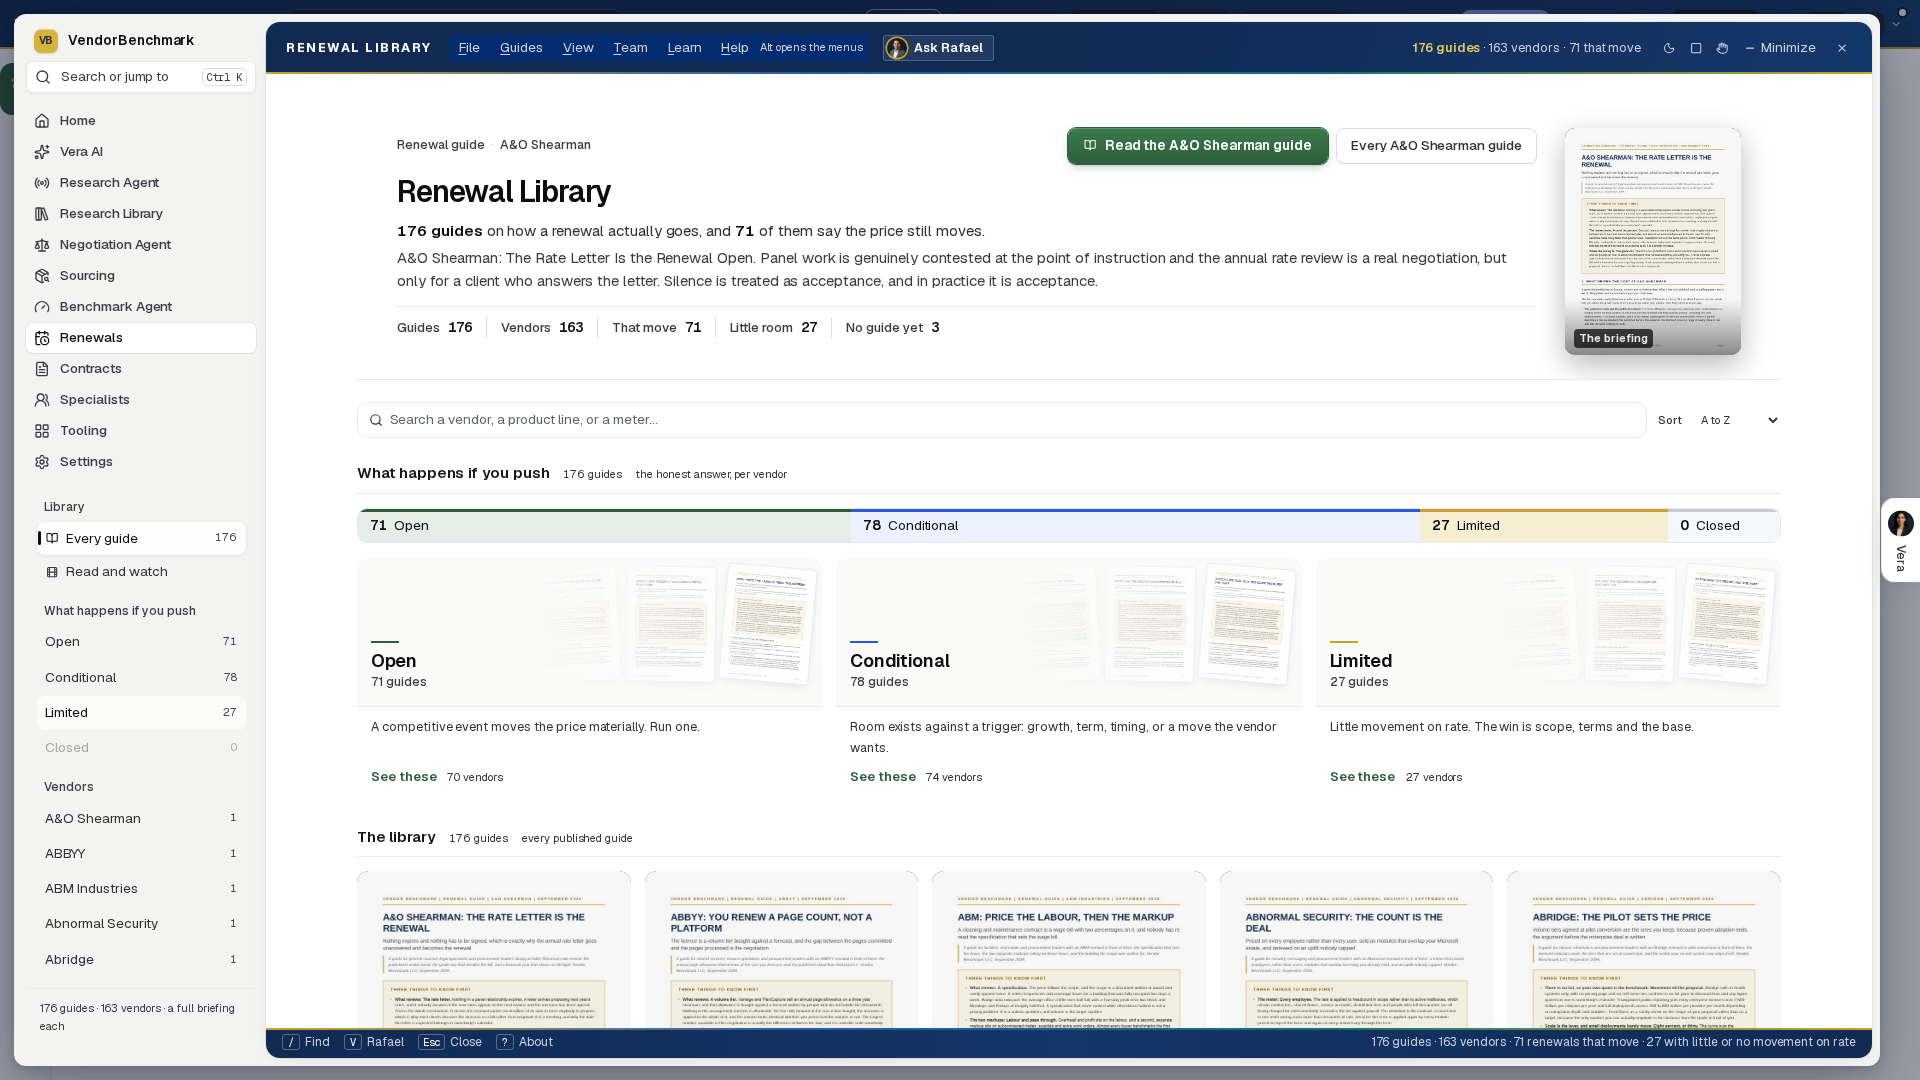Click the Renewal guide breadcrumb
This screenshot has width=1920, height=1080.
click(440, 145)
